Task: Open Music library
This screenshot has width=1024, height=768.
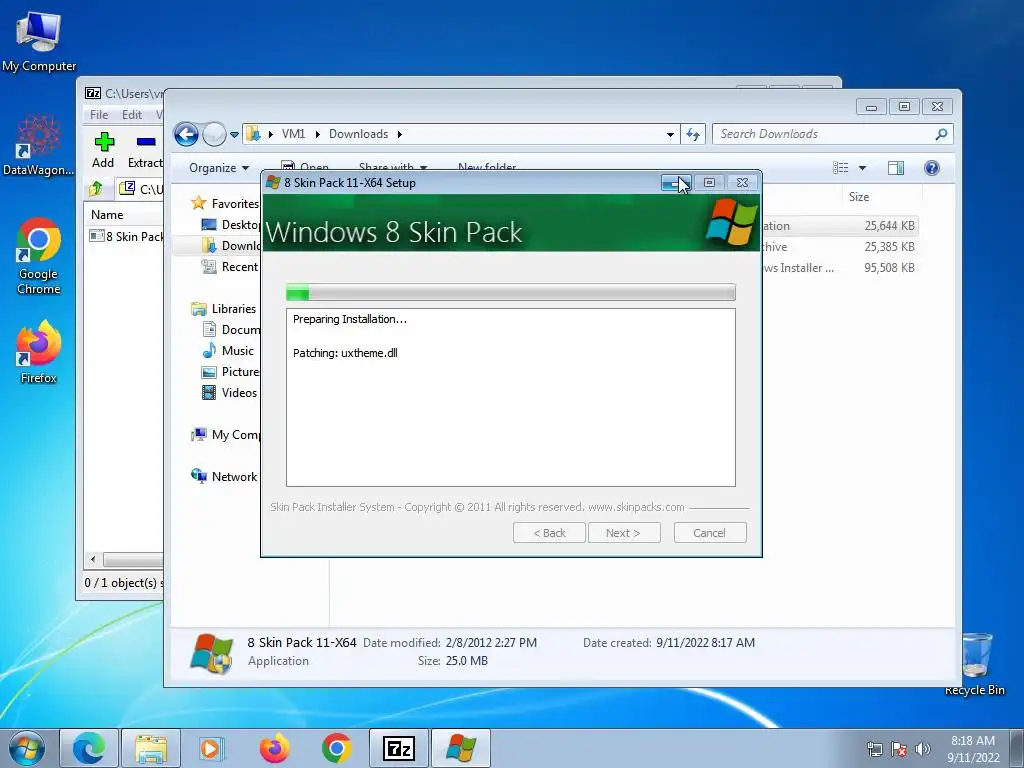Action: (228, 351)
